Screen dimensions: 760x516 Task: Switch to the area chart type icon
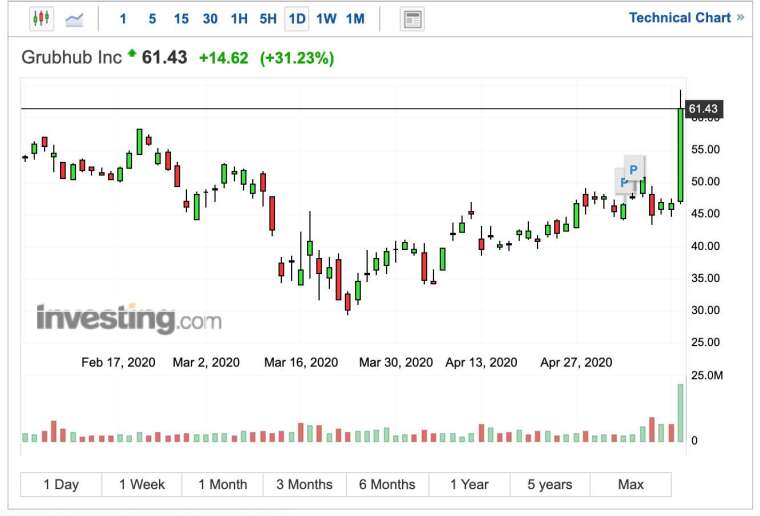[x=74, y=19]
